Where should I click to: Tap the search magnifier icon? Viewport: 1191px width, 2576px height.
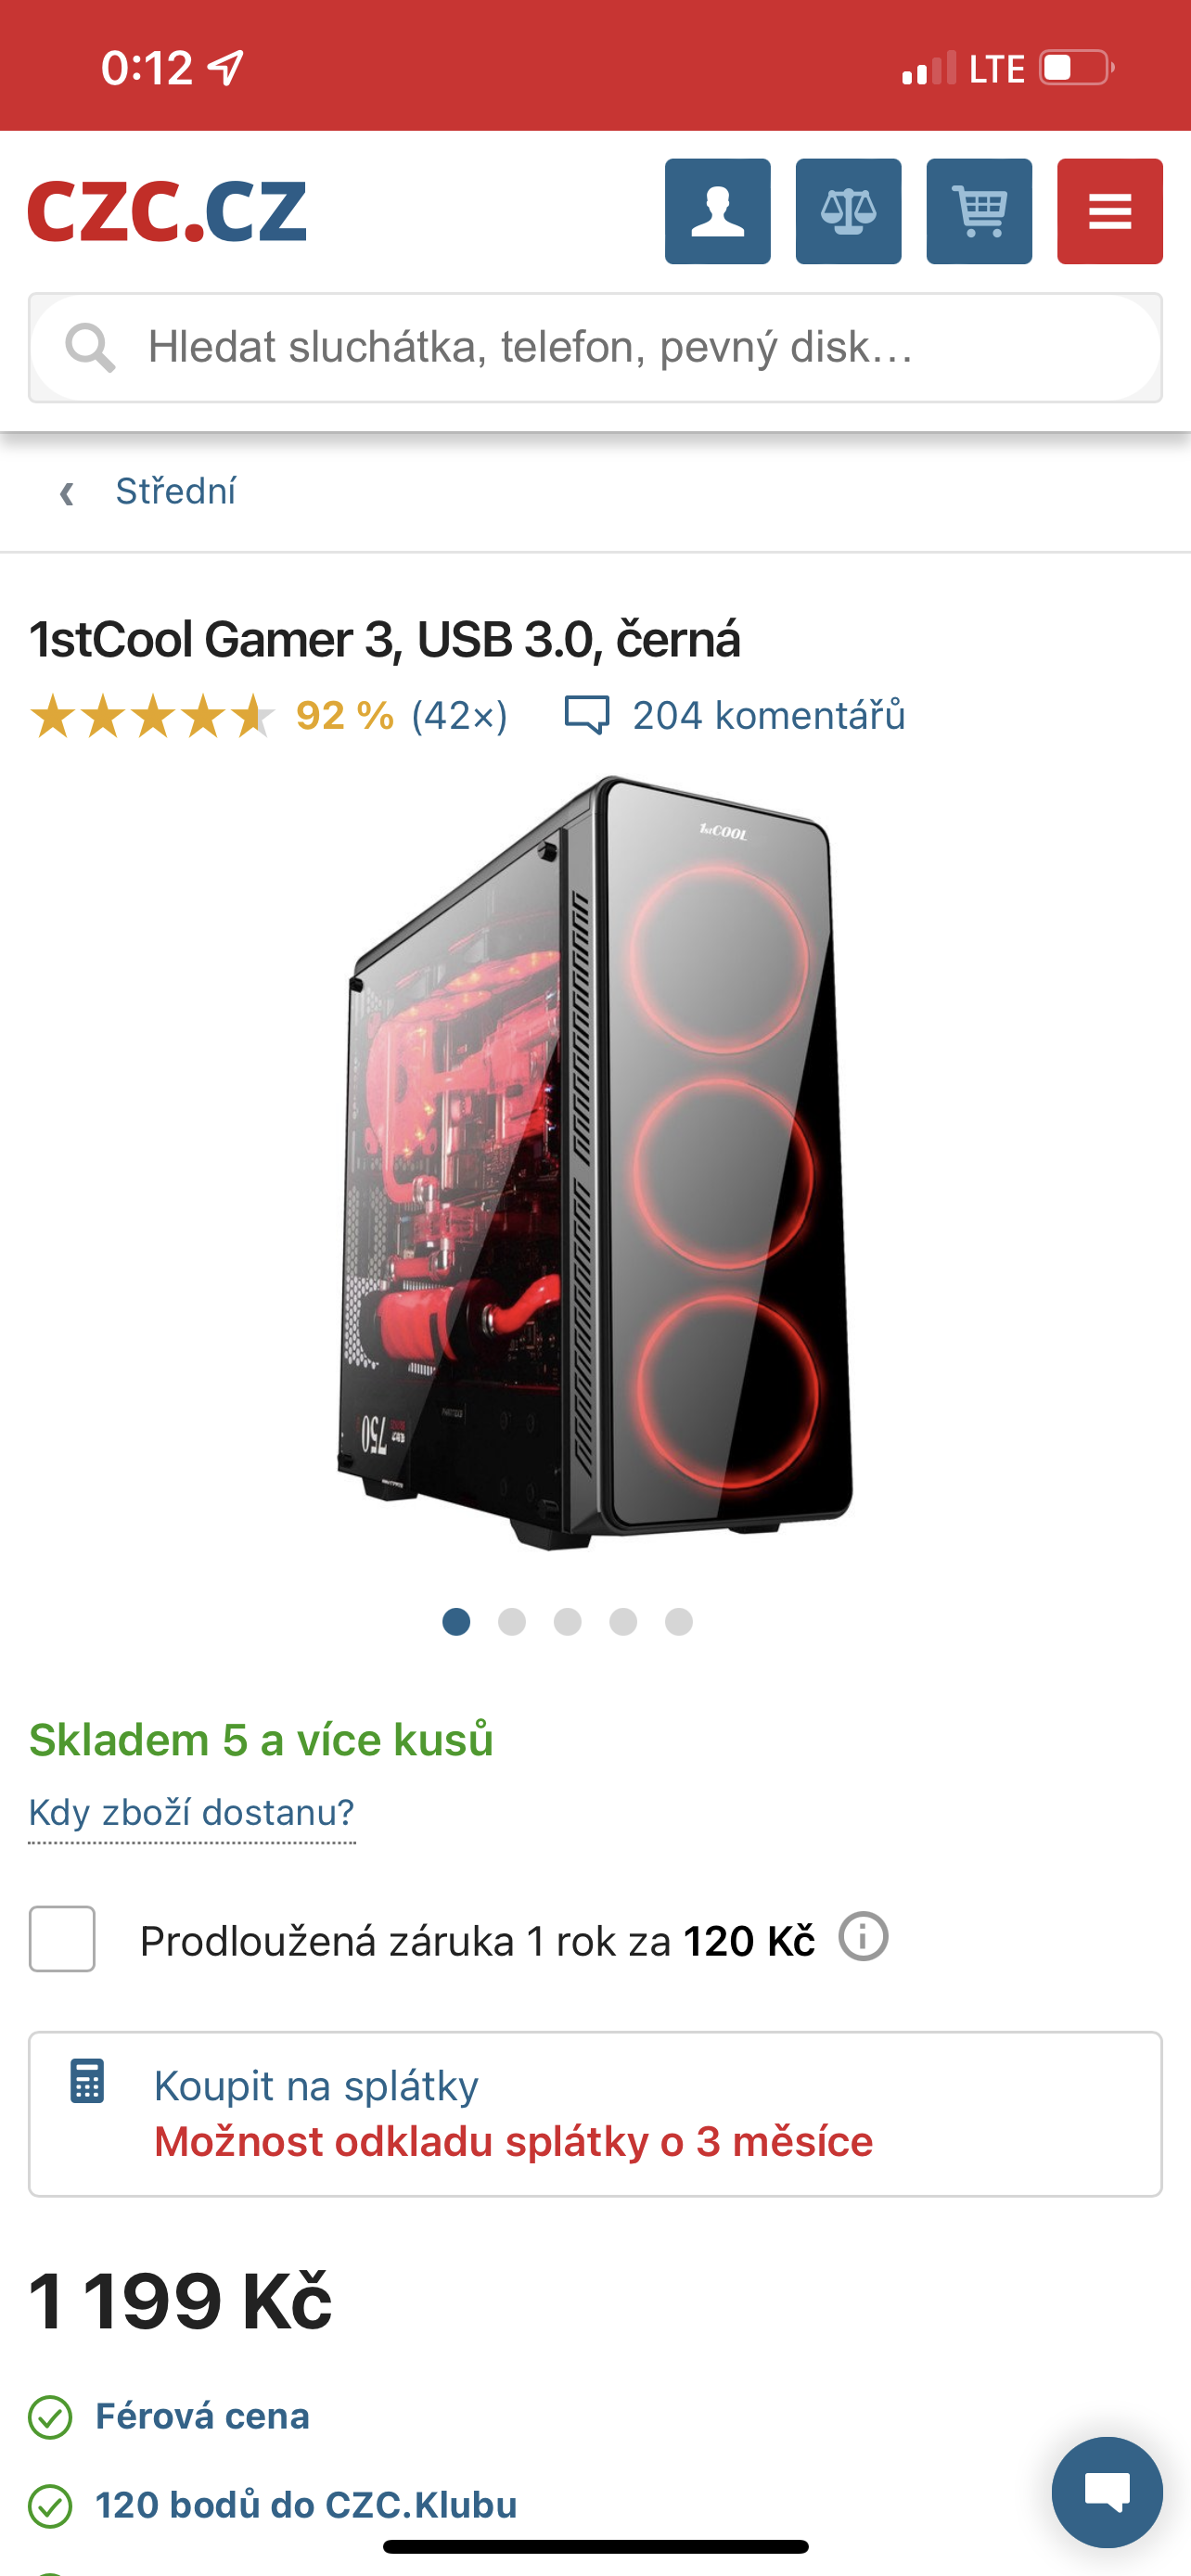click(90, 348)
